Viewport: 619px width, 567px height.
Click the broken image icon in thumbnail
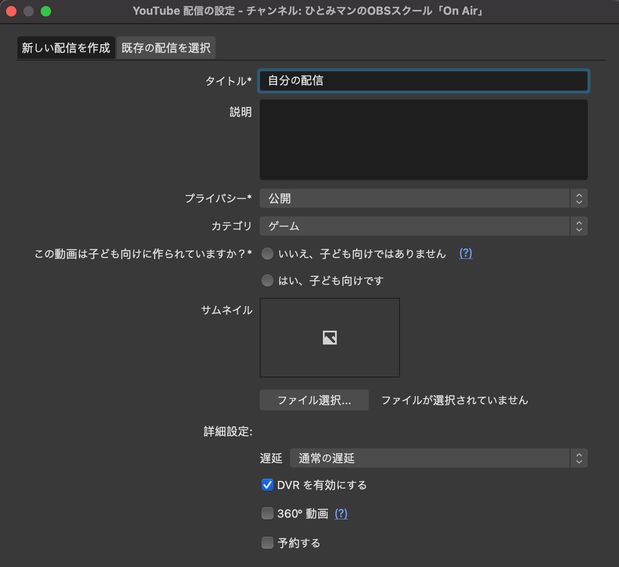point(330,338)
